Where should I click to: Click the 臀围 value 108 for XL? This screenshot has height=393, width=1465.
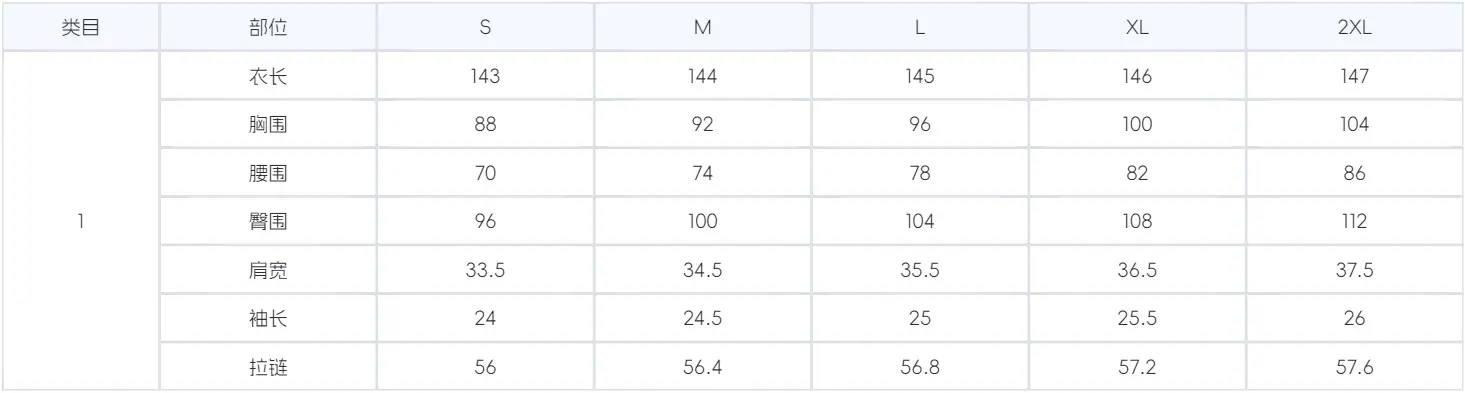coord(1137,222)
